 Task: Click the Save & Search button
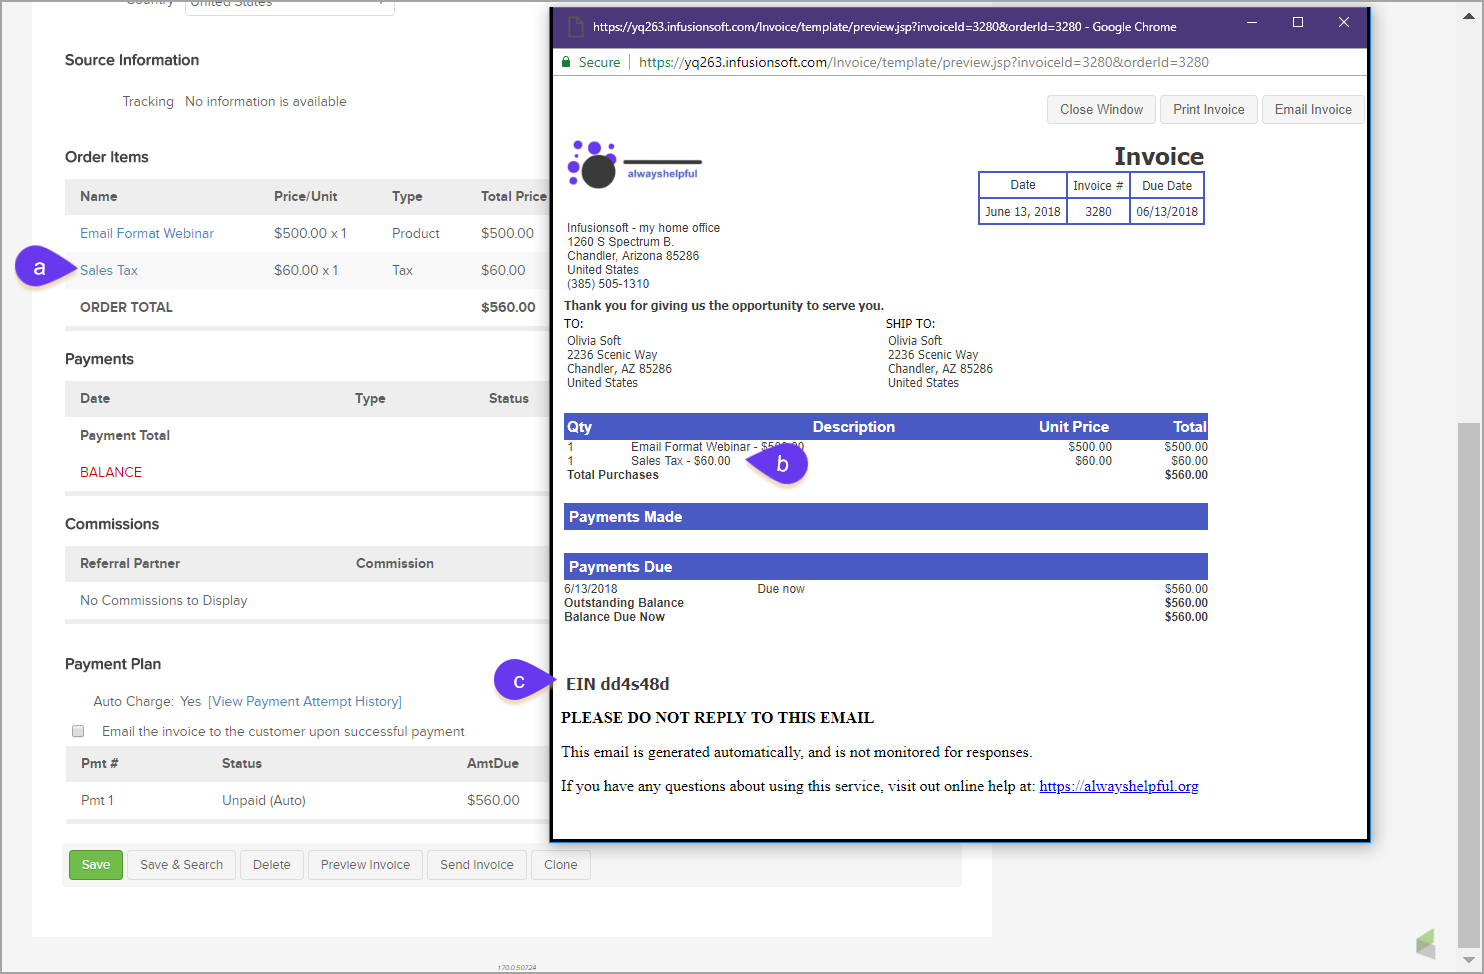pyautogui.click(x=182, y=865)
